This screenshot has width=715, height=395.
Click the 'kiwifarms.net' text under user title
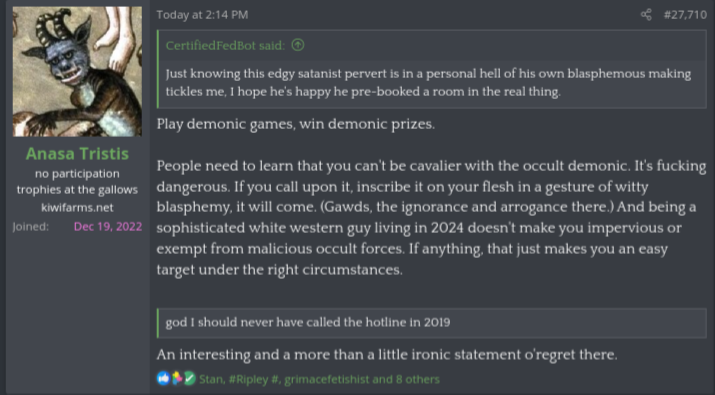[x=77, y=208]
